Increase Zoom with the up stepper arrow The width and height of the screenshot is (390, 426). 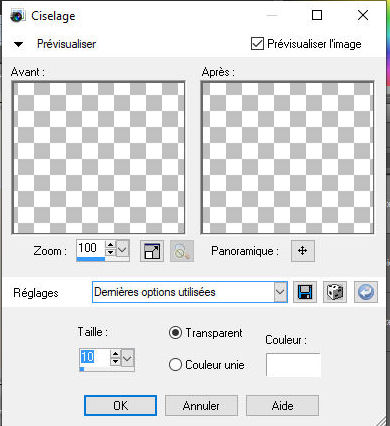(110, 245)
